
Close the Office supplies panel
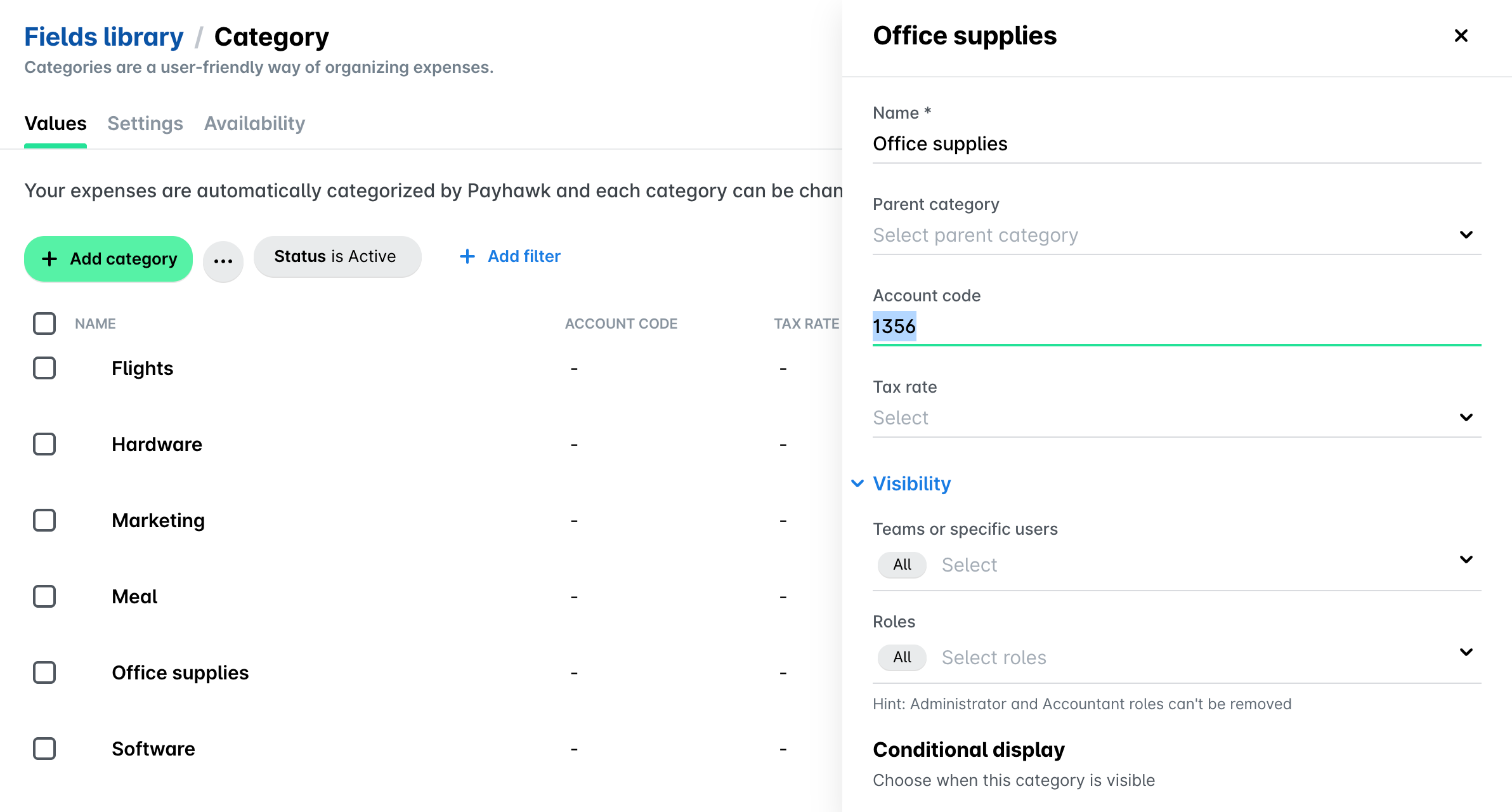click(1461, 36)
